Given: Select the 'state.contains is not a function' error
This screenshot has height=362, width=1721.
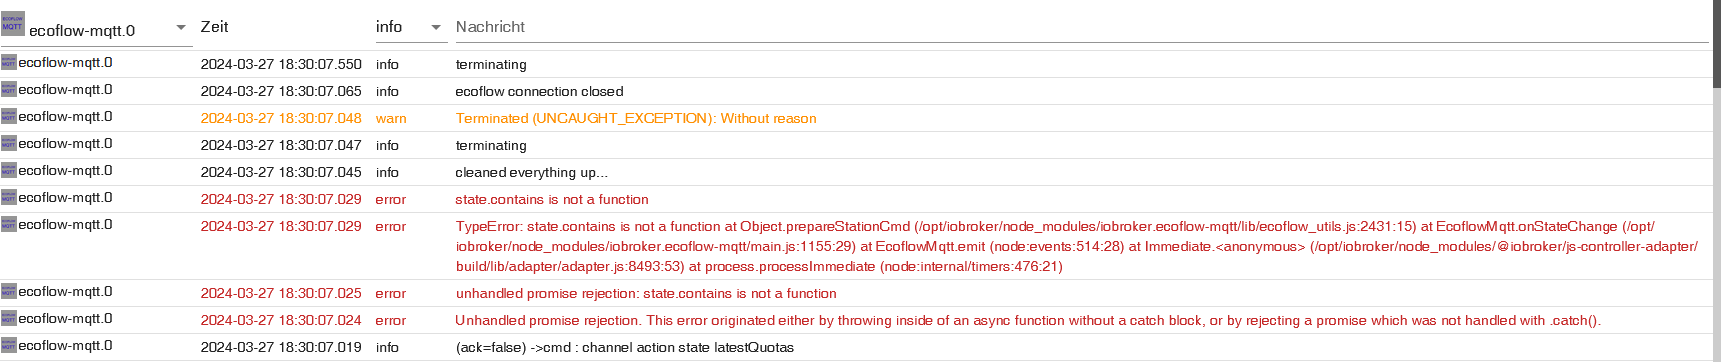Looking at the screenshot, I should click(x=552, y=199).
